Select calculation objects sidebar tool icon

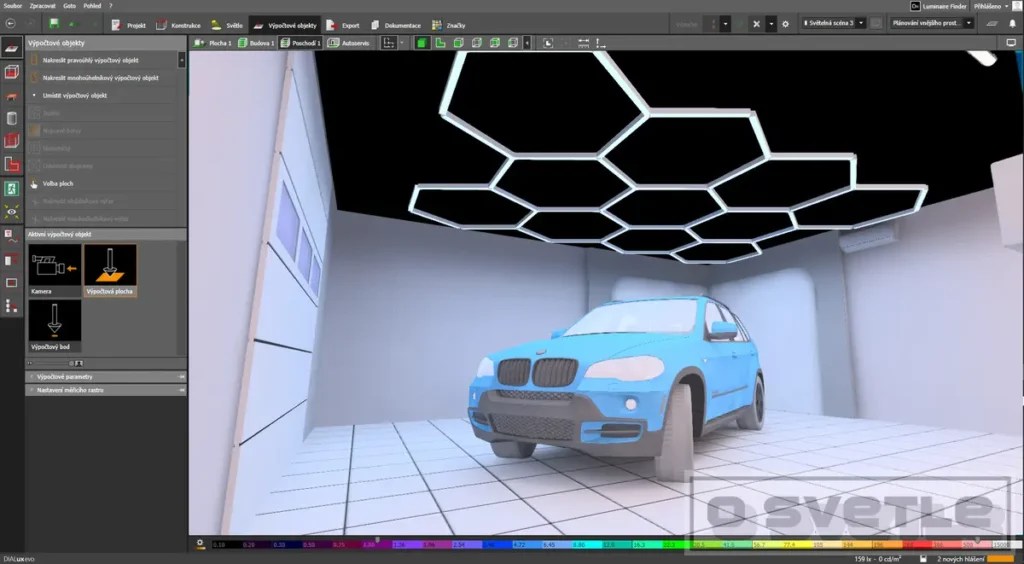11,47
